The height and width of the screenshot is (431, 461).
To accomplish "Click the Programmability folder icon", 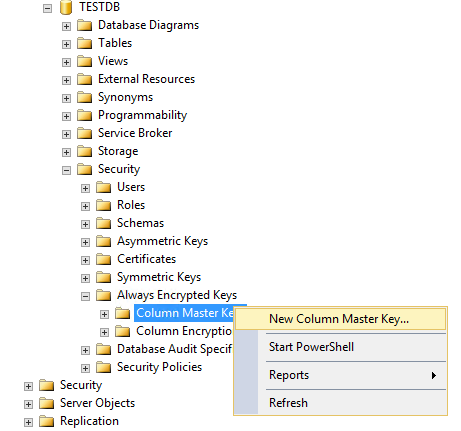I will coord(84,115).
